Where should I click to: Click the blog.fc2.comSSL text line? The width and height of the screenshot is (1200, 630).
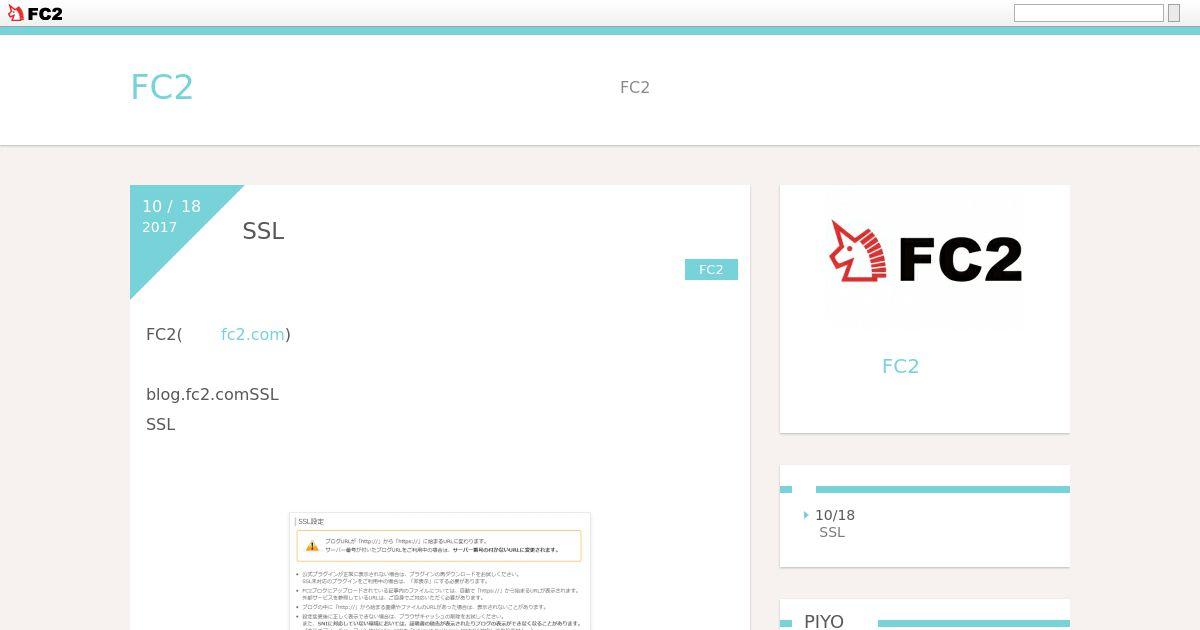click(x=212, y=394)
